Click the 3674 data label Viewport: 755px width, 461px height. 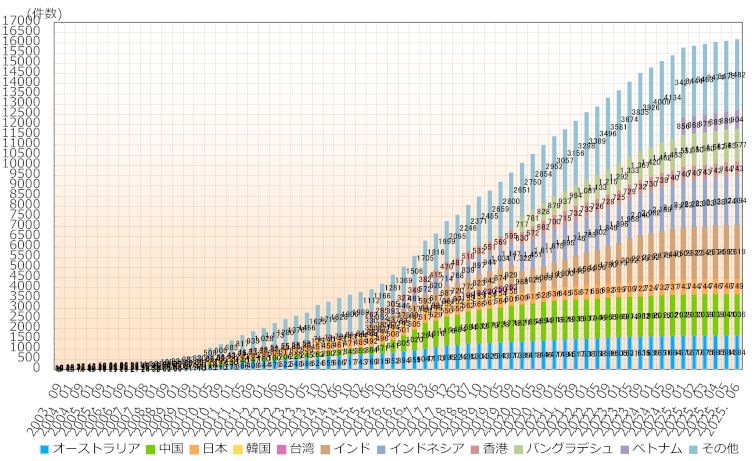[629, 119]
